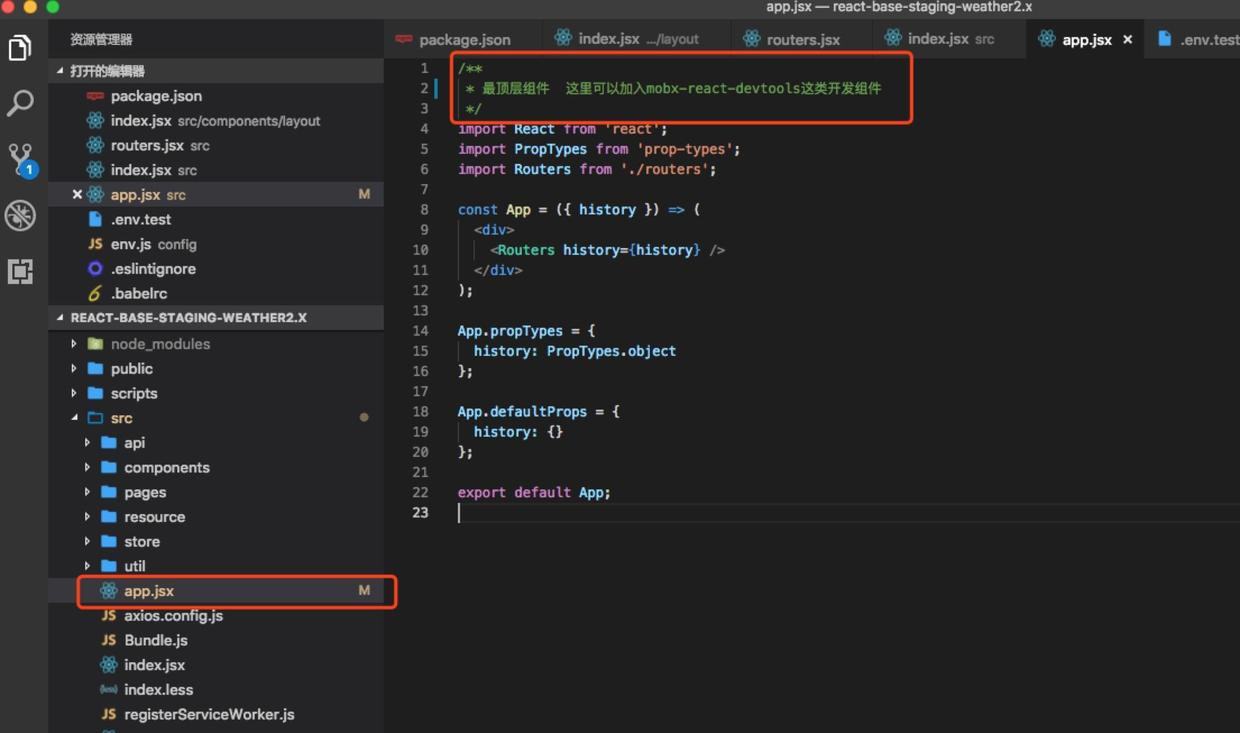The width and height of the screenshot is (1240, 733).
Task: Click macOS yellow minimize window button
Action: click(30, 7)
